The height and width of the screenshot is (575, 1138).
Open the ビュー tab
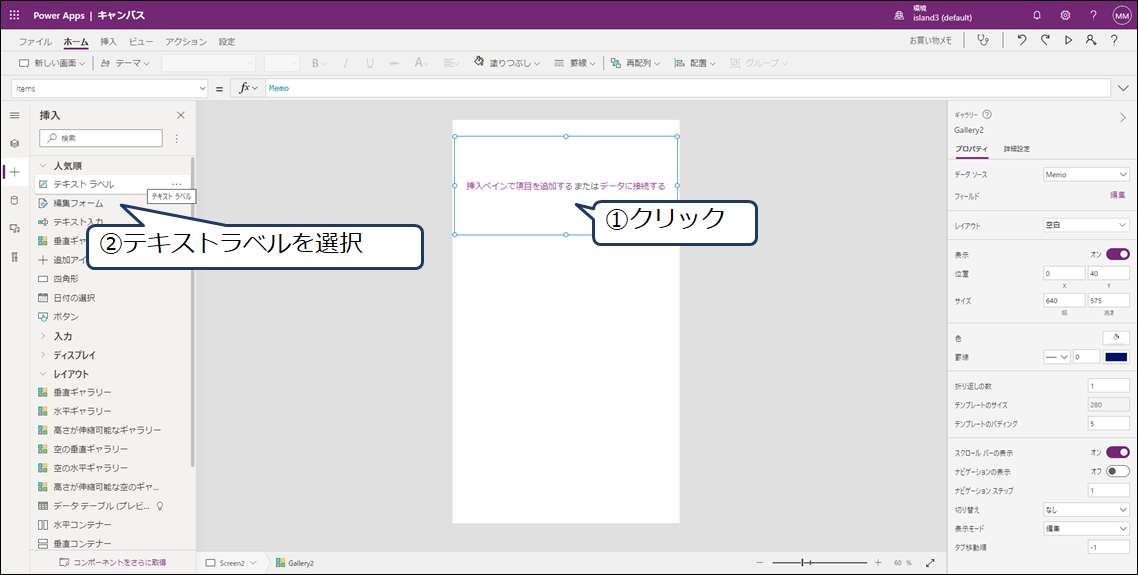point(141,41)
